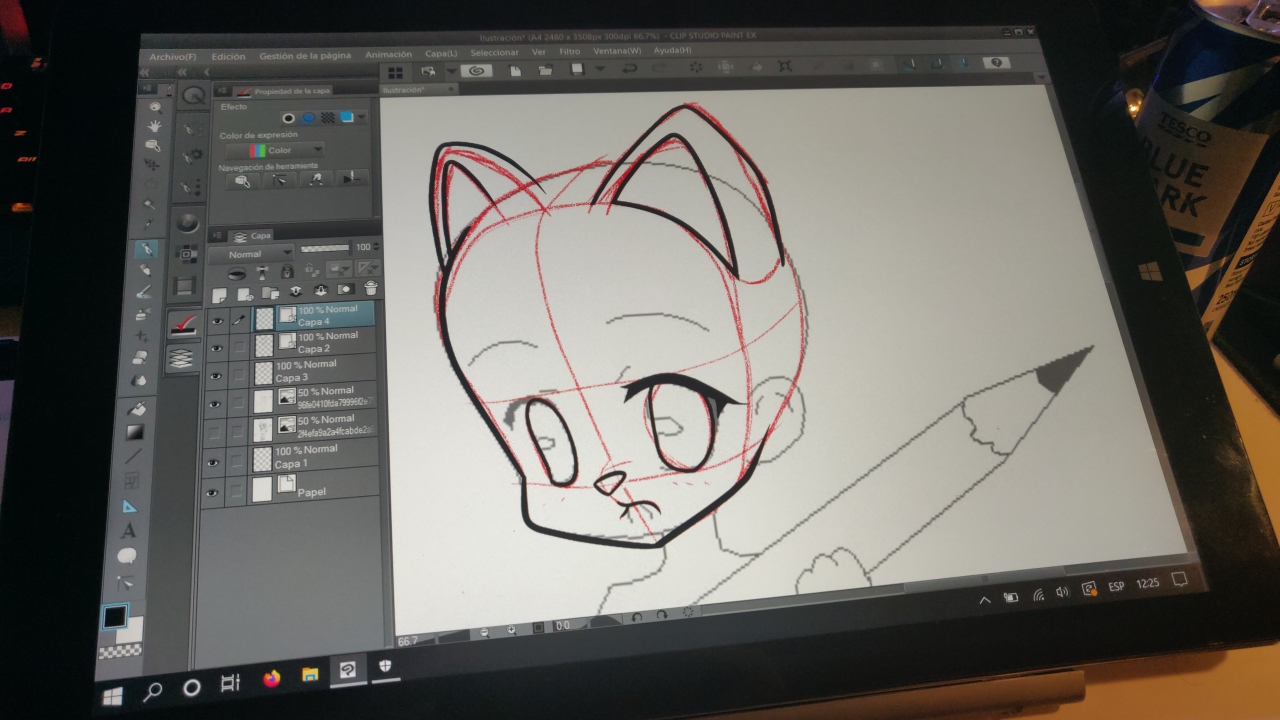Open the Edición menu
This screenshot has width=1280, height=720.
229,56
